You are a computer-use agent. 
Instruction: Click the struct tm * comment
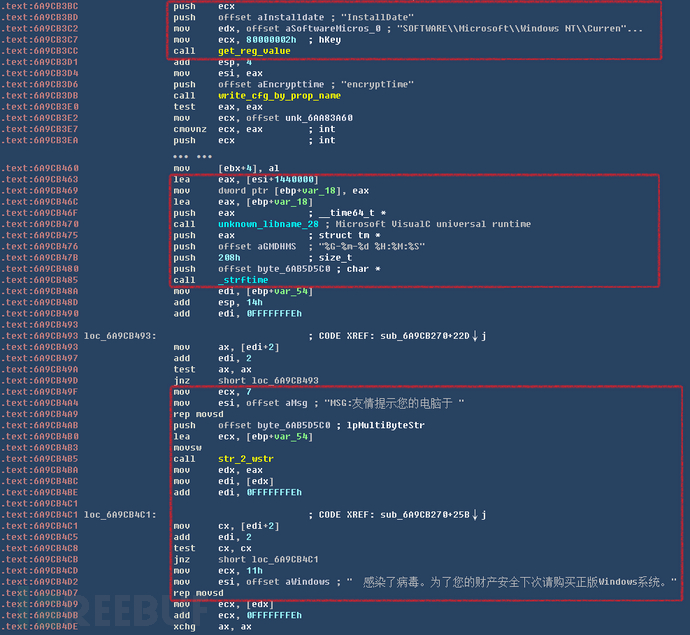(x=349, y=235)
